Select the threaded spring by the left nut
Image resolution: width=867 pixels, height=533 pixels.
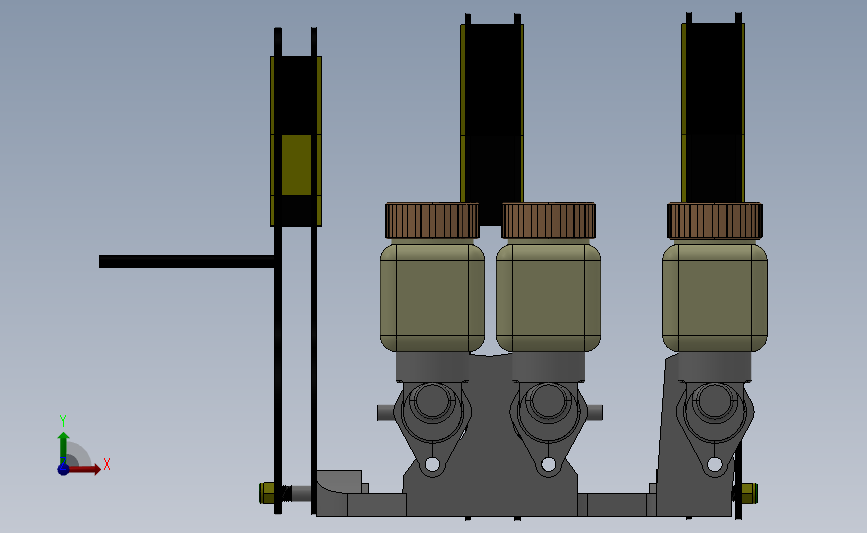pos(286,493)
